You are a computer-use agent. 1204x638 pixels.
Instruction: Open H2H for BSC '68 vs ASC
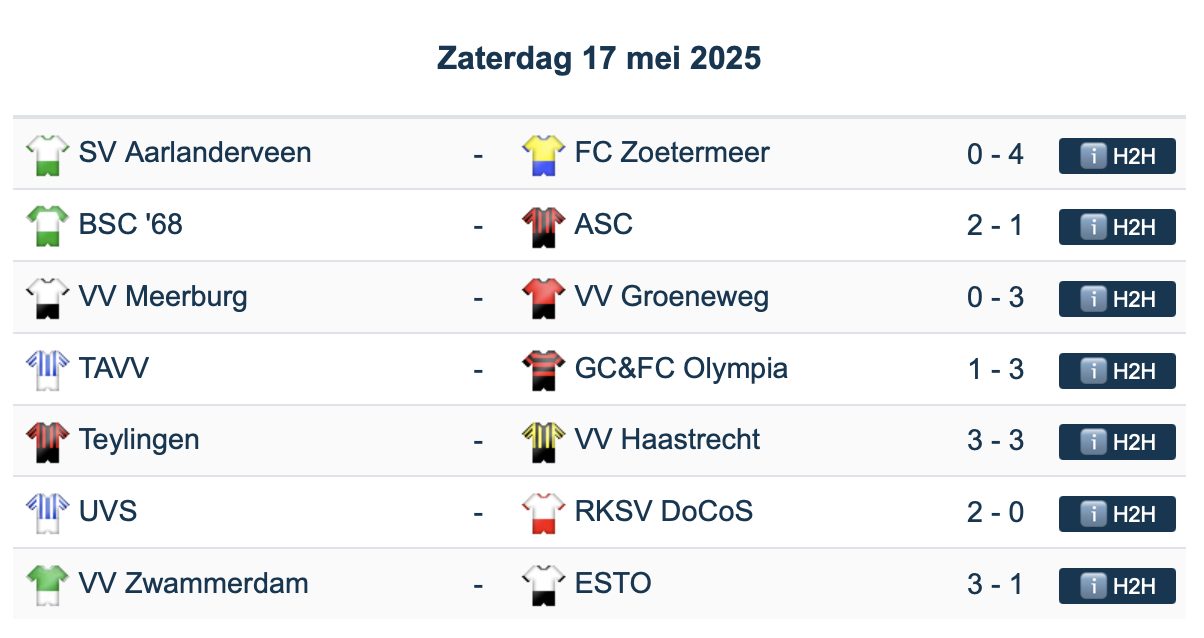(x=1117, y=227)
